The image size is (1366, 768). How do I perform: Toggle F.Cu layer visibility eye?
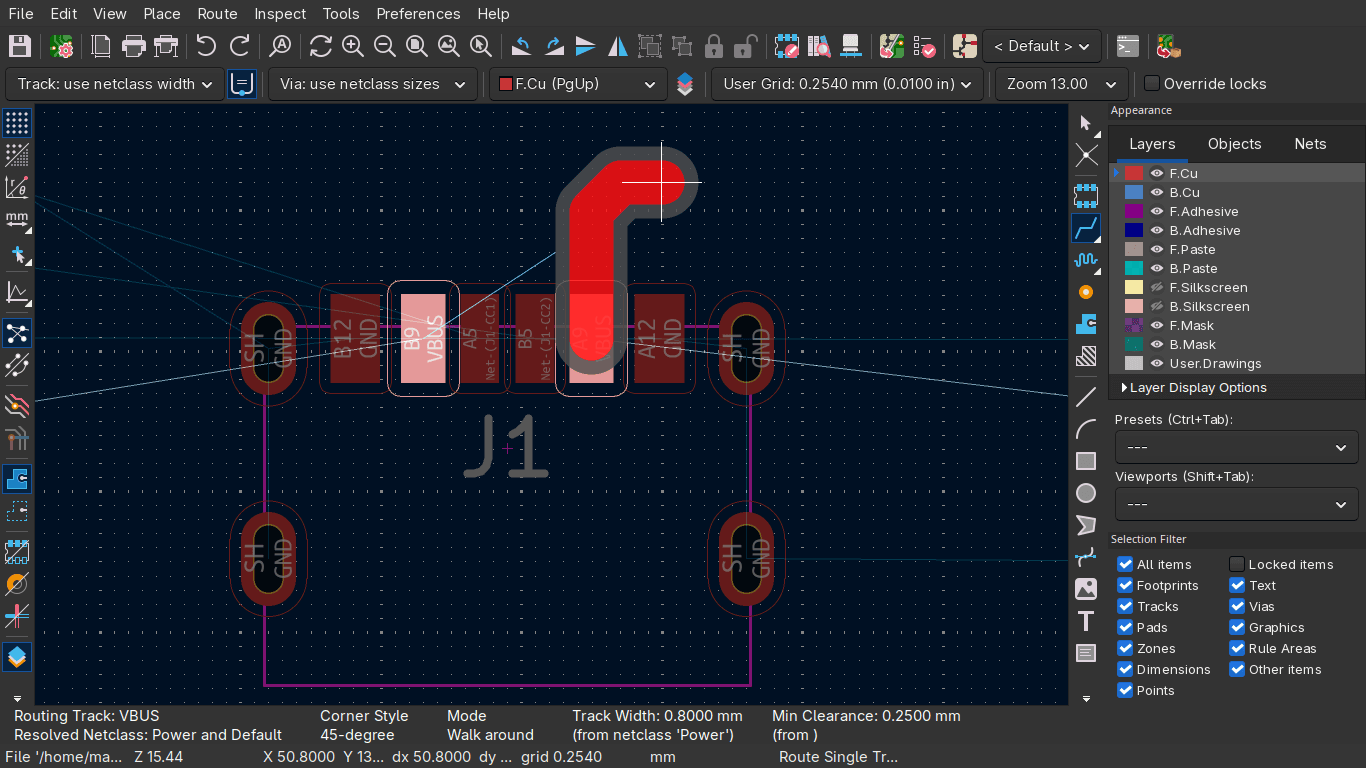pos(1157,173)
